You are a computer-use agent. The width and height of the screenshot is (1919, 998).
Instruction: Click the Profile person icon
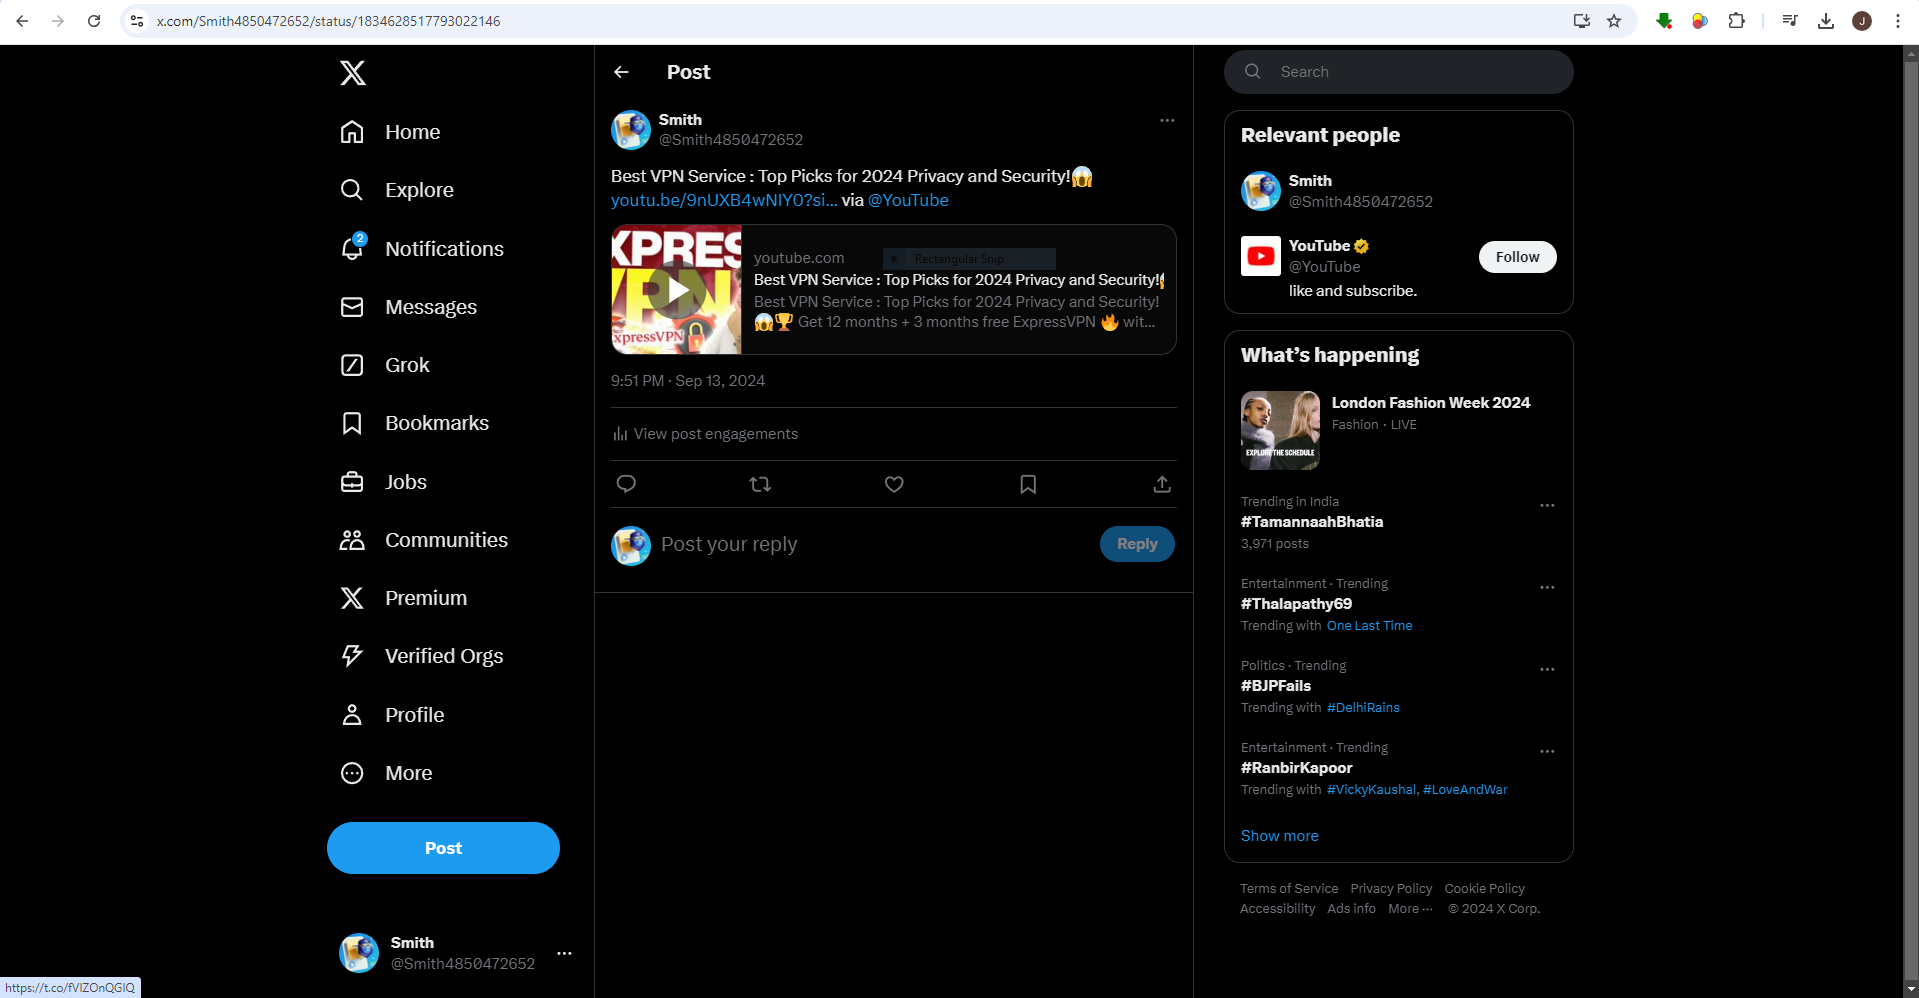click(352, 715)
